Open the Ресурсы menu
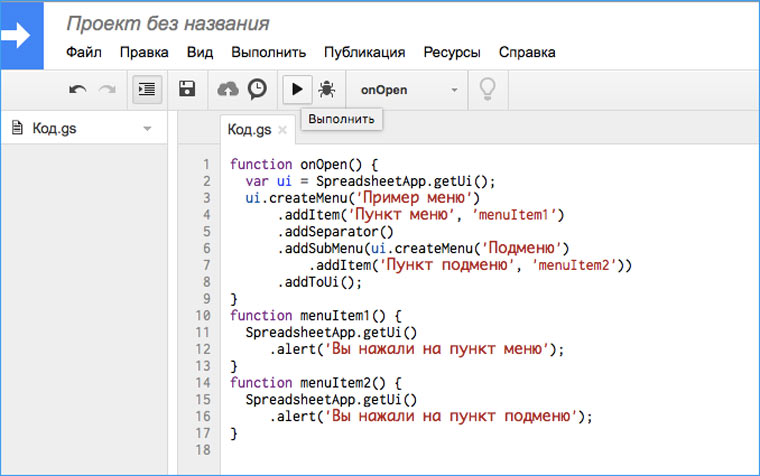Screen dimensions: 760x476 tap(451, 52)
